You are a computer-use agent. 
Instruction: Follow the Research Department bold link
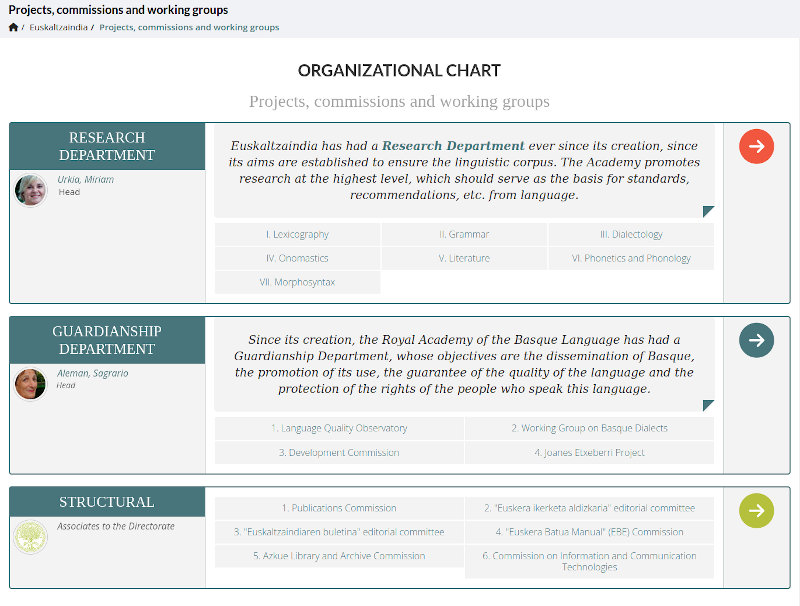453,146
